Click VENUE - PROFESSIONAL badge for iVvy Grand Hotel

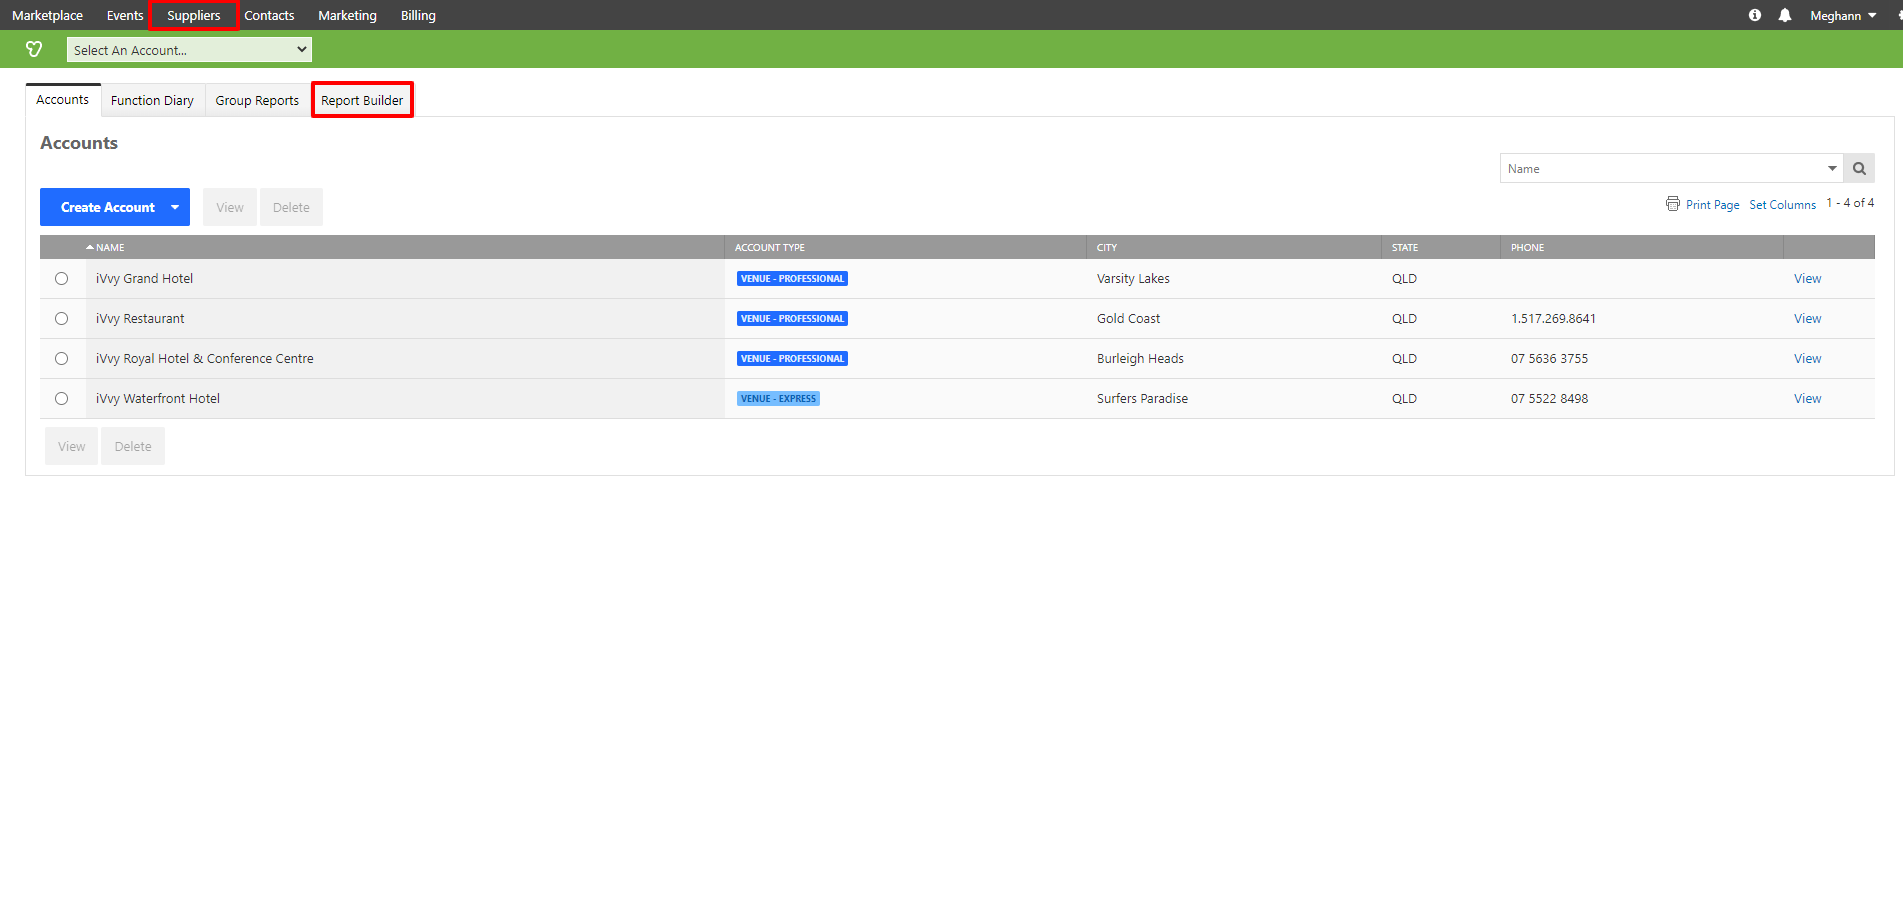792,279
